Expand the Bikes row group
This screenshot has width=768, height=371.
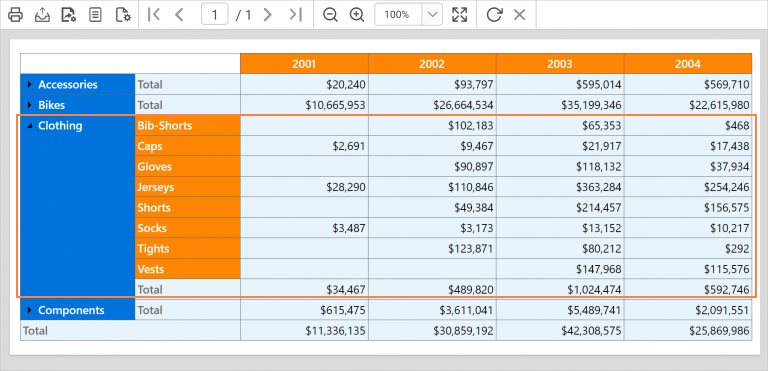point(29,105)
